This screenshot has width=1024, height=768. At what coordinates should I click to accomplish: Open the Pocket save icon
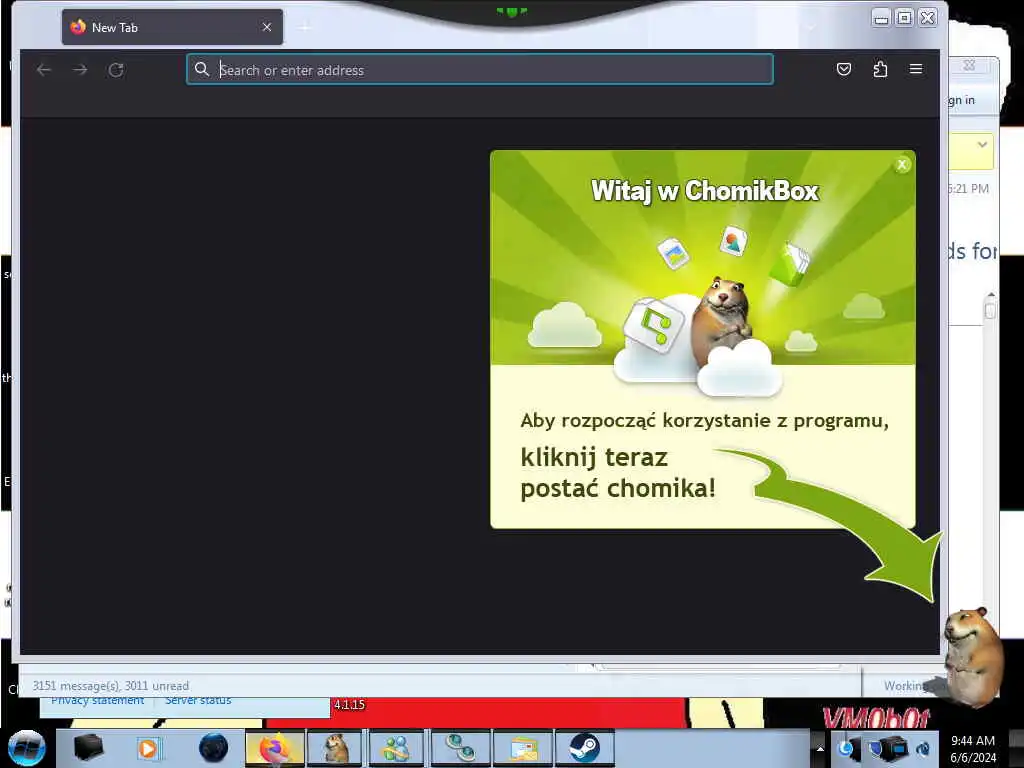pos(844,69)
